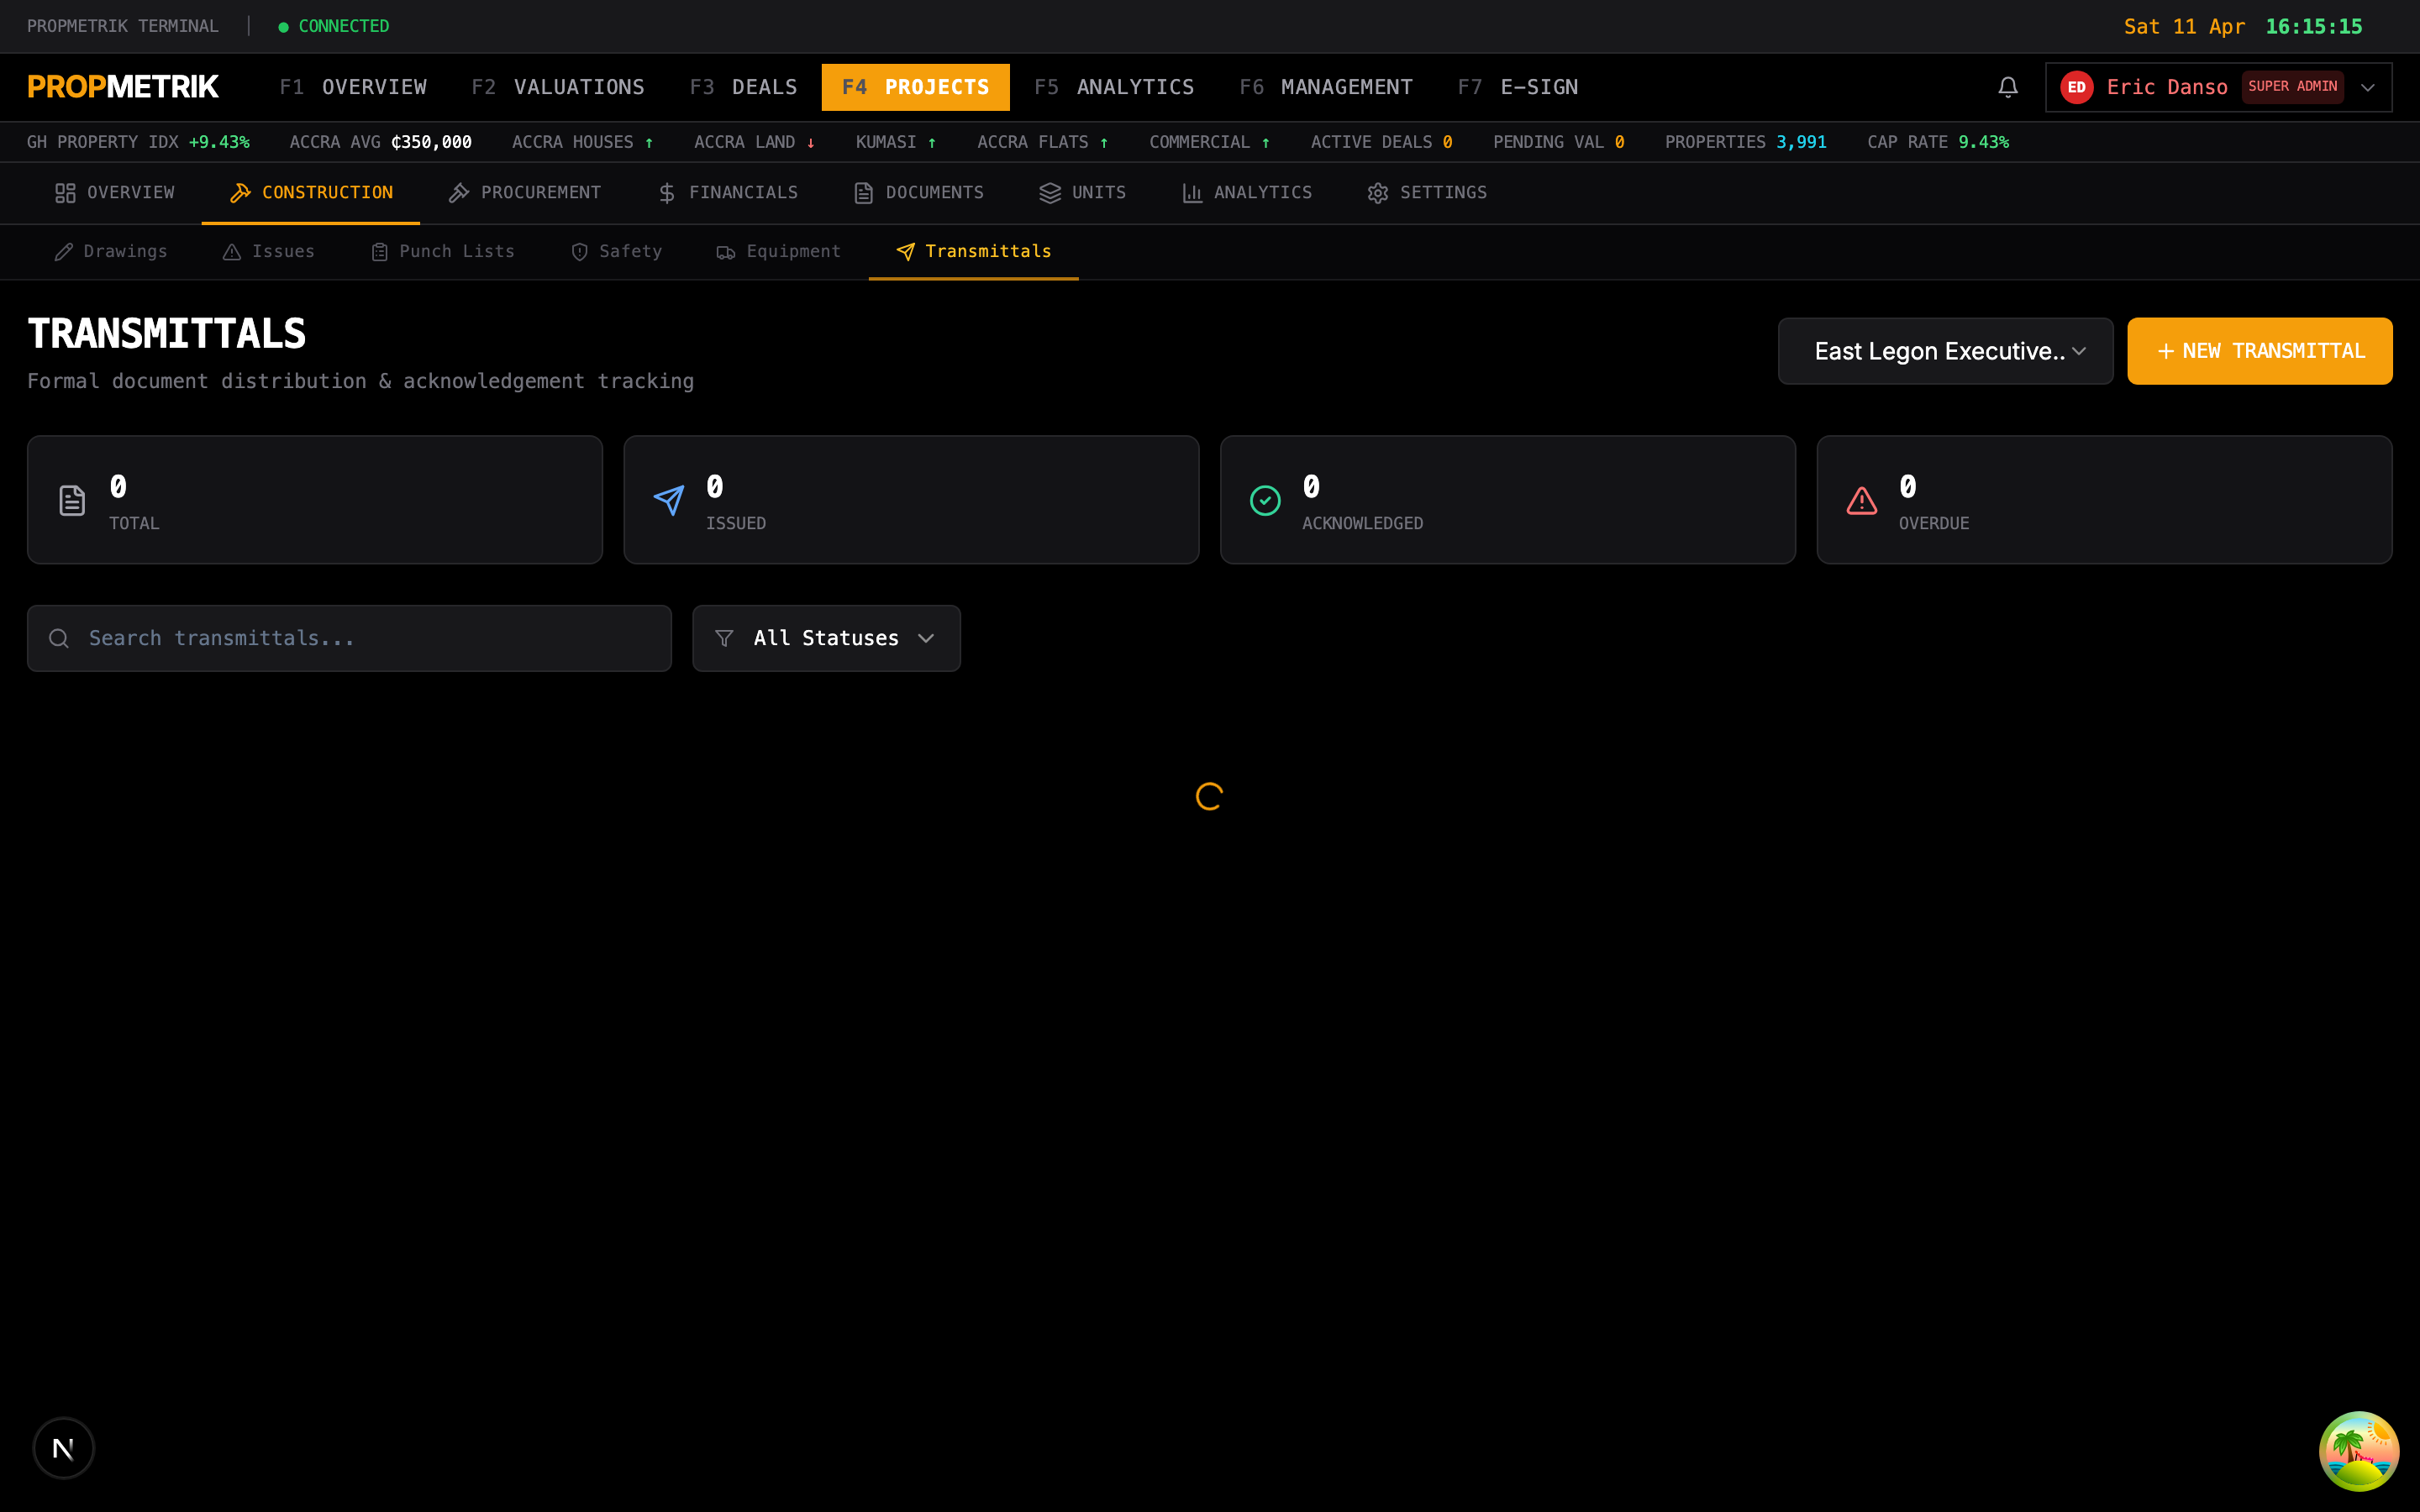Open F5 Analytics
Screen dimensions: 2420x1512
click(1114, 87)
